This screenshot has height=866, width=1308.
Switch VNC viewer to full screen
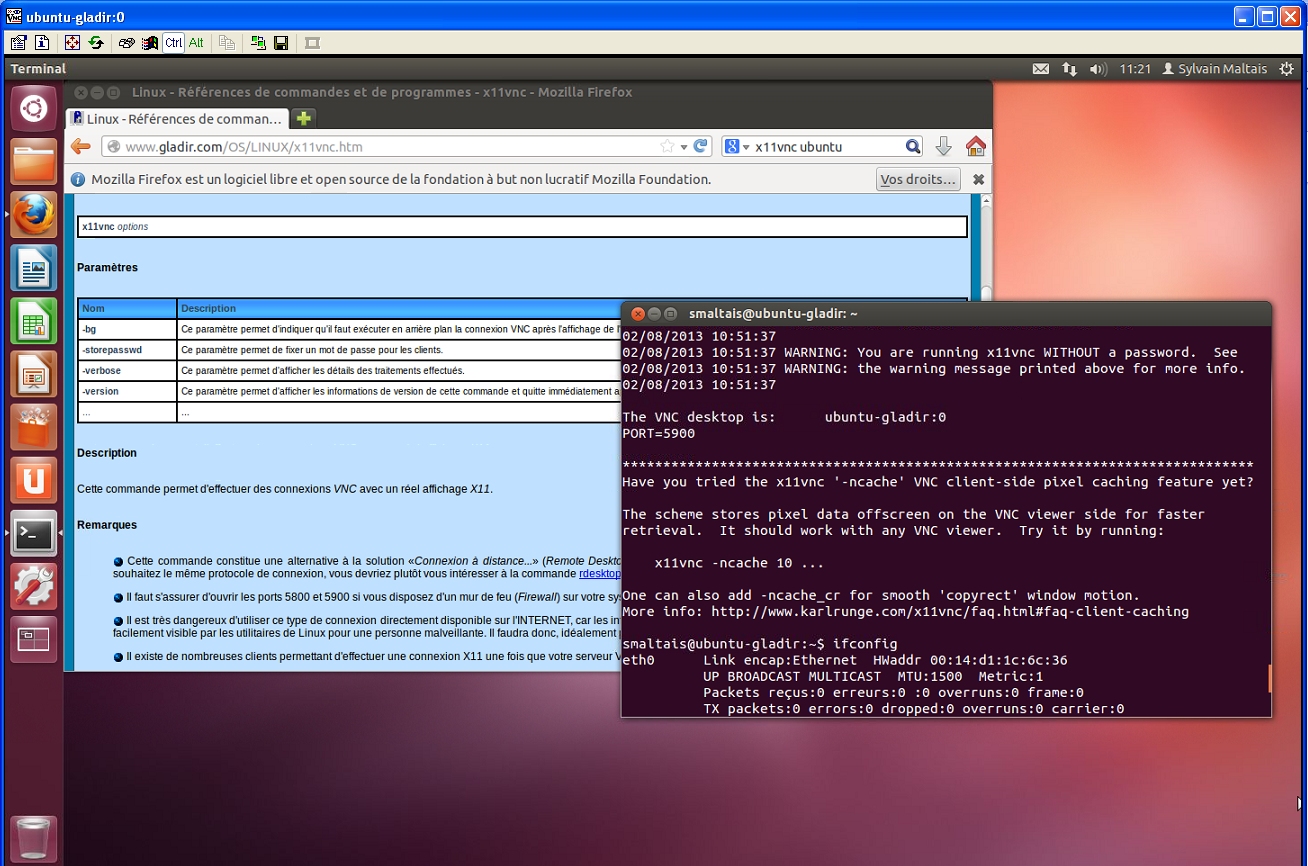pos(71,43)
